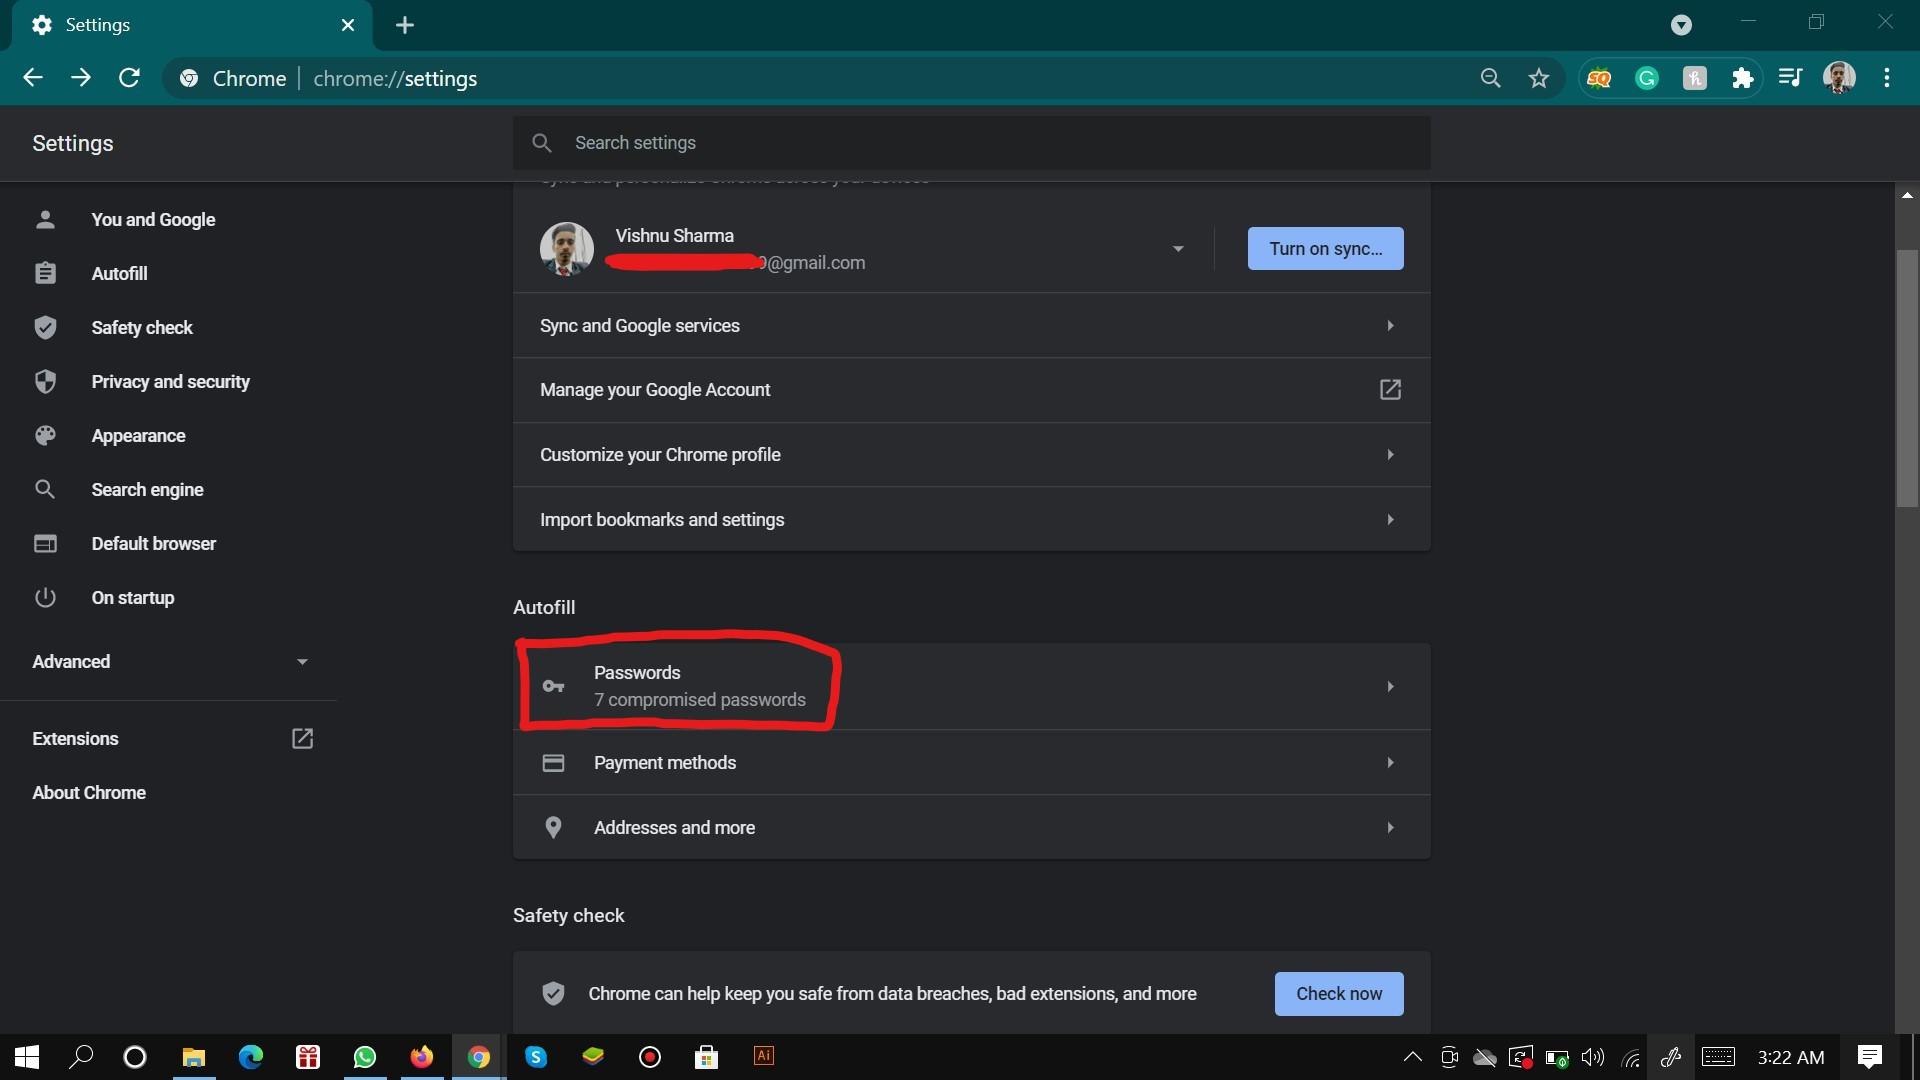Reload the settings page

[x=129, y=78]
